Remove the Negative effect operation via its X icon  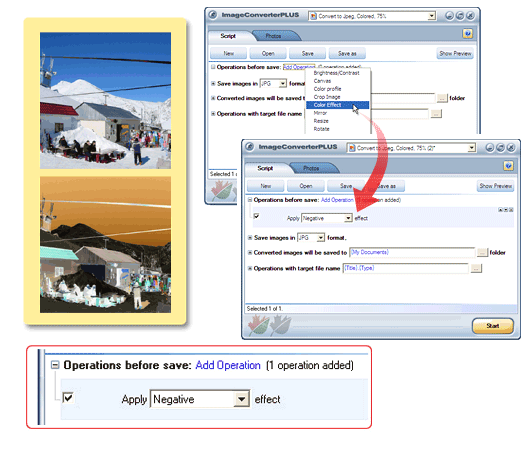511,210
